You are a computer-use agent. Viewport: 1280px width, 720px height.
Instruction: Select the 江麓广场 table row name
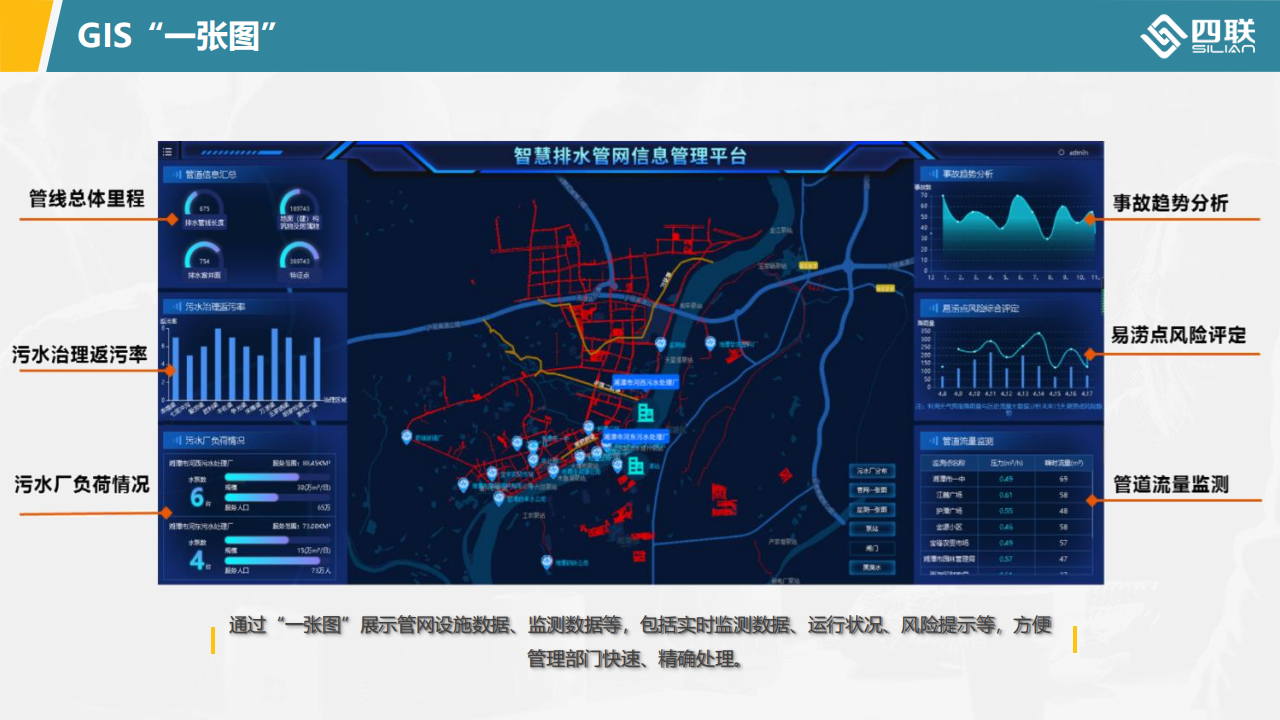(x=948, y=495)
